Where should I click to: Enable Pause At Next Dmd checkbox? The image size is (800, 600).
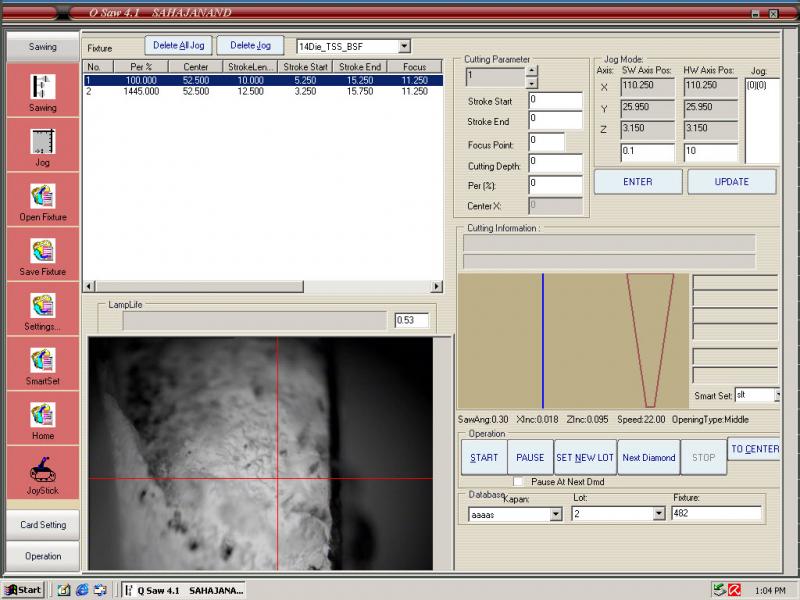click(518, 482)
